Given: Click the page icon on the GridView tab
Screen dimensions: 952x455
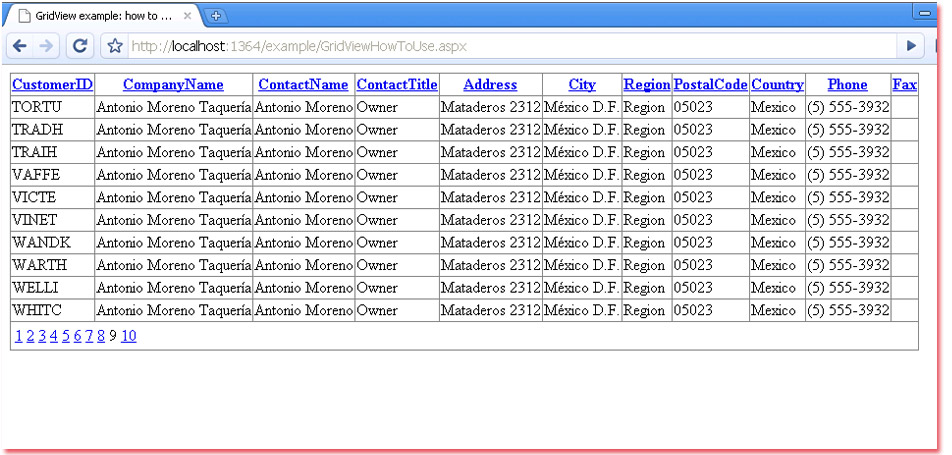Looking at the screenshot, I should coord(25,16).
